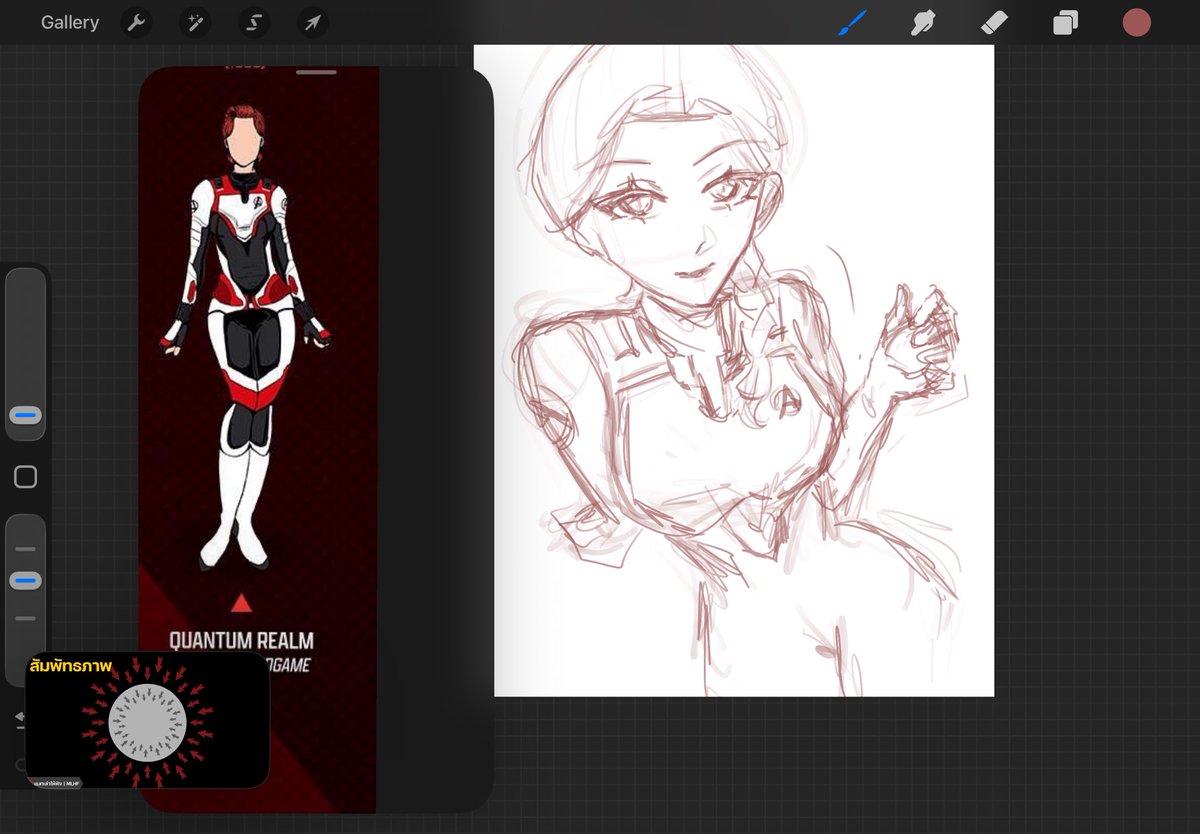Image resolution: width=1200 pixels, height=834 pixels.
Task: Select the Paint brush tool
Action: (x=852, y=22)
